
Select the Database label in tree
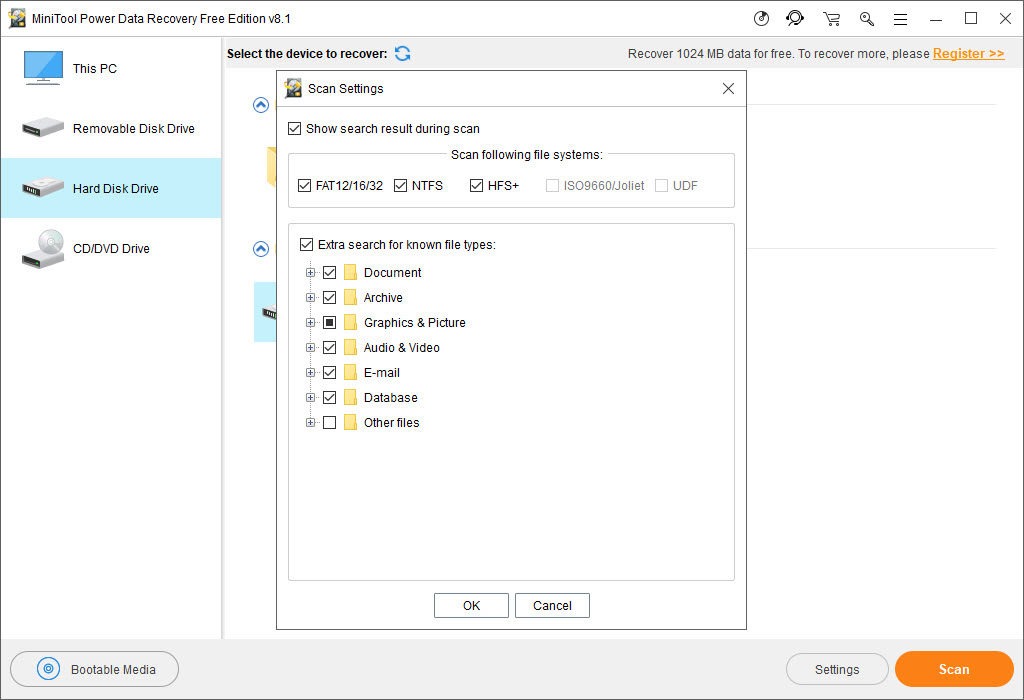[391, 397]
